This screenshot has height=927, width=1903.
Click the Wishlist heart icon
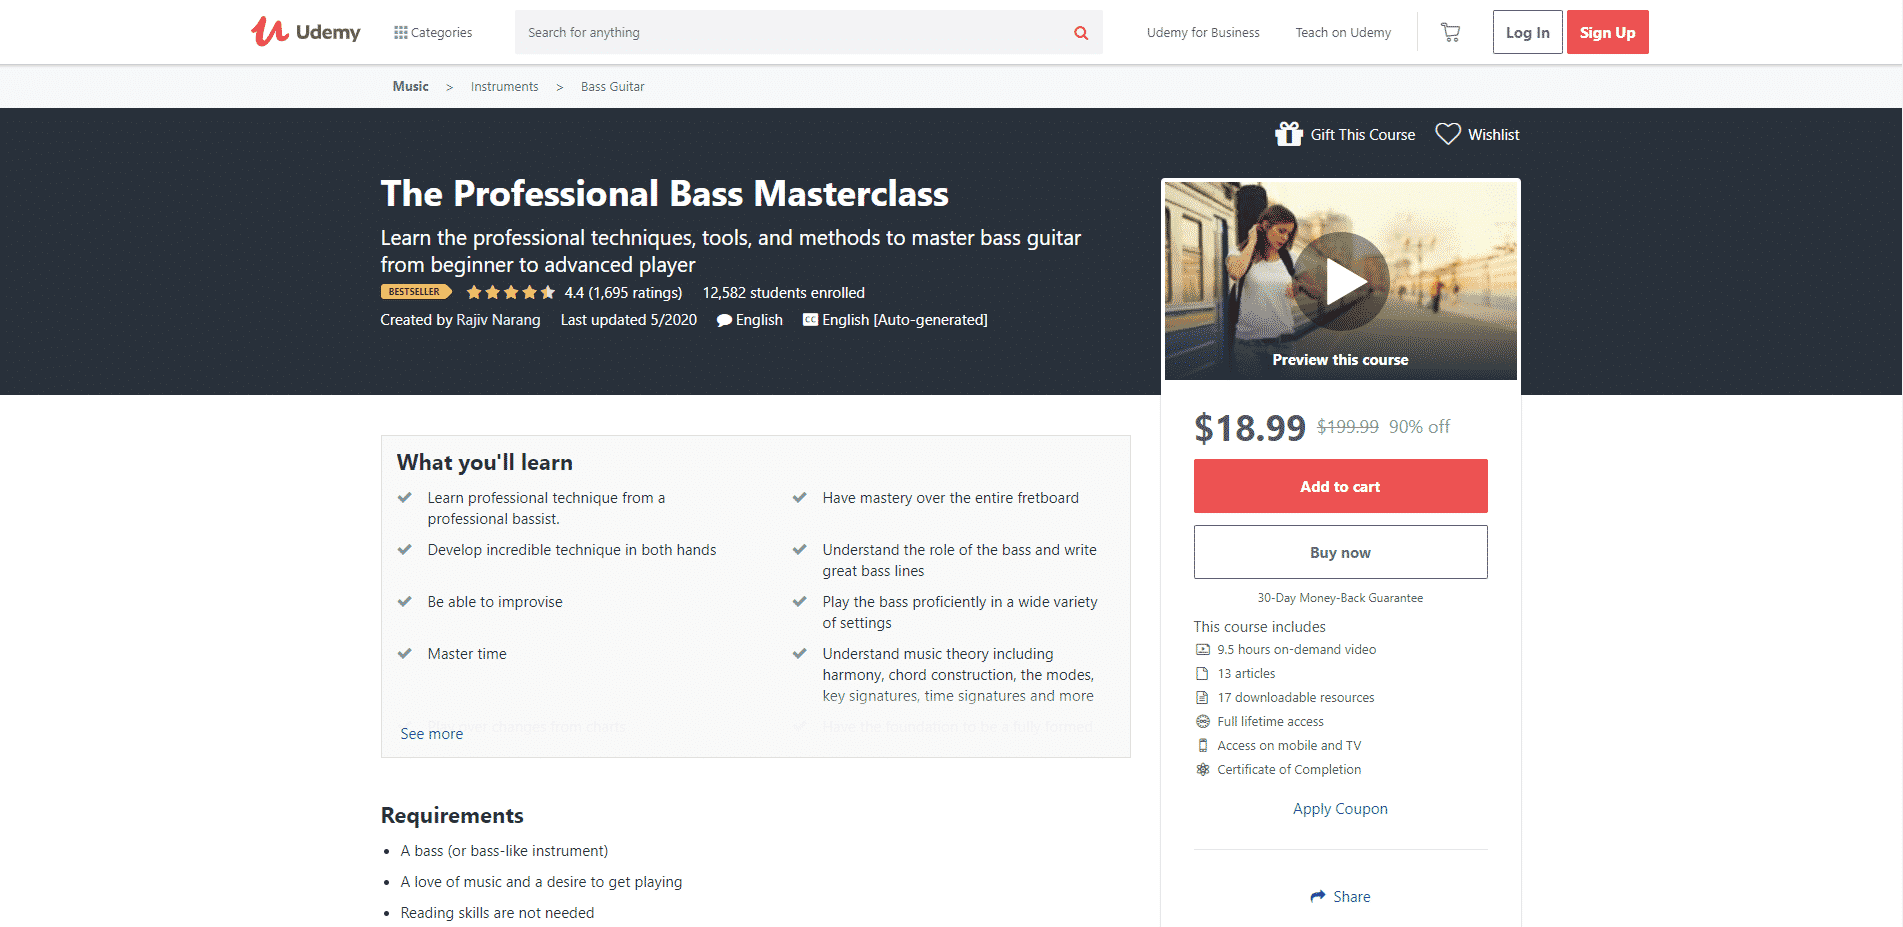(1448, 133)
